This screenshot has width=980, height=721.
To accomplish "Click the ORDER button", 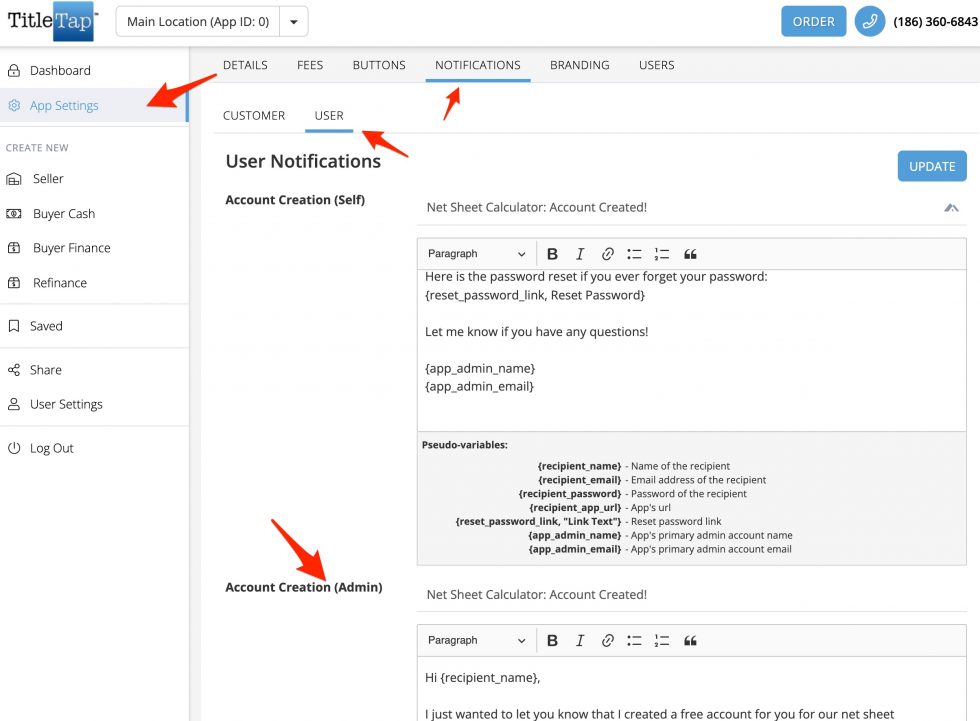I will point(813,20).
